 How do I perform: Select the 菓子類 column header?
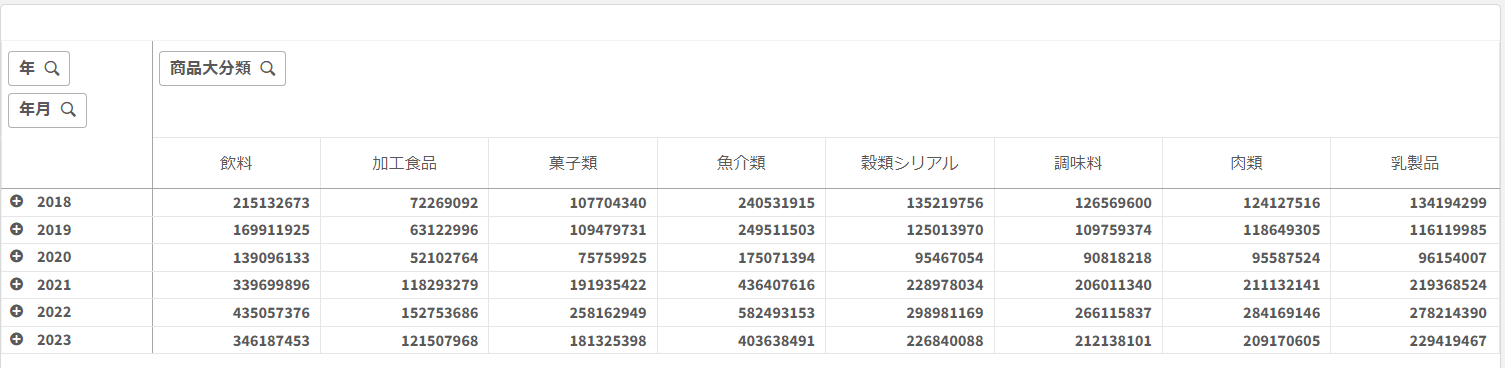pos(573,163)
